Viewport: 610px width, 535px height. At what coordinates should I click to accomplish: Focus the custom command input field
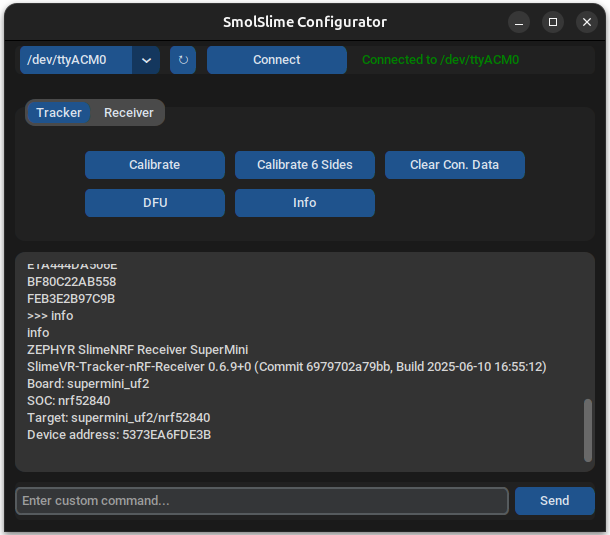point(262,501)
